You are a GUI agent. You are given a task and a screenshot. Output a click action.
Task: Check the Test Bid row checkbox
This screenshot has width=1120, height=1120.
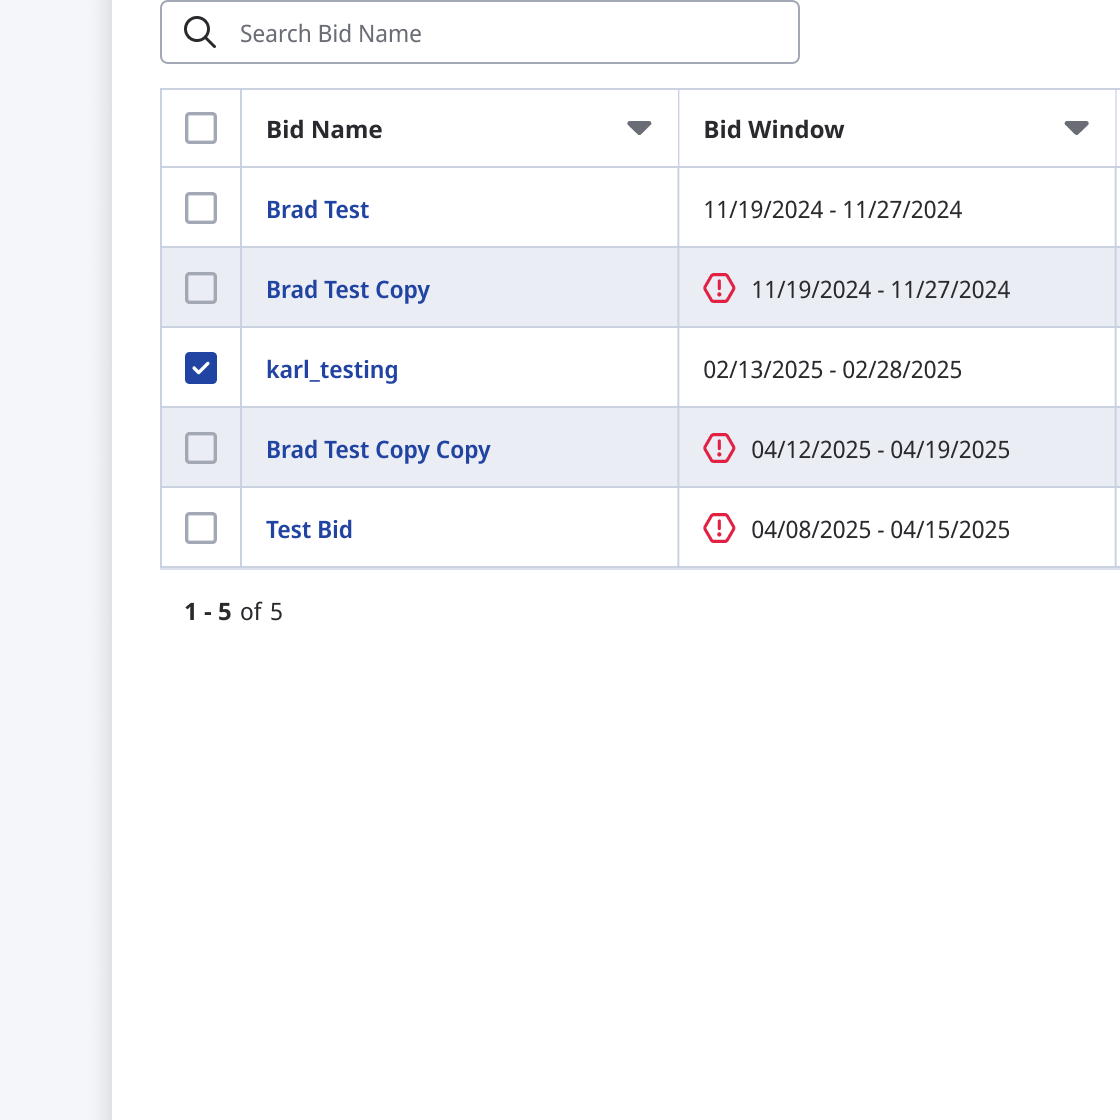(x=201, y=529)
